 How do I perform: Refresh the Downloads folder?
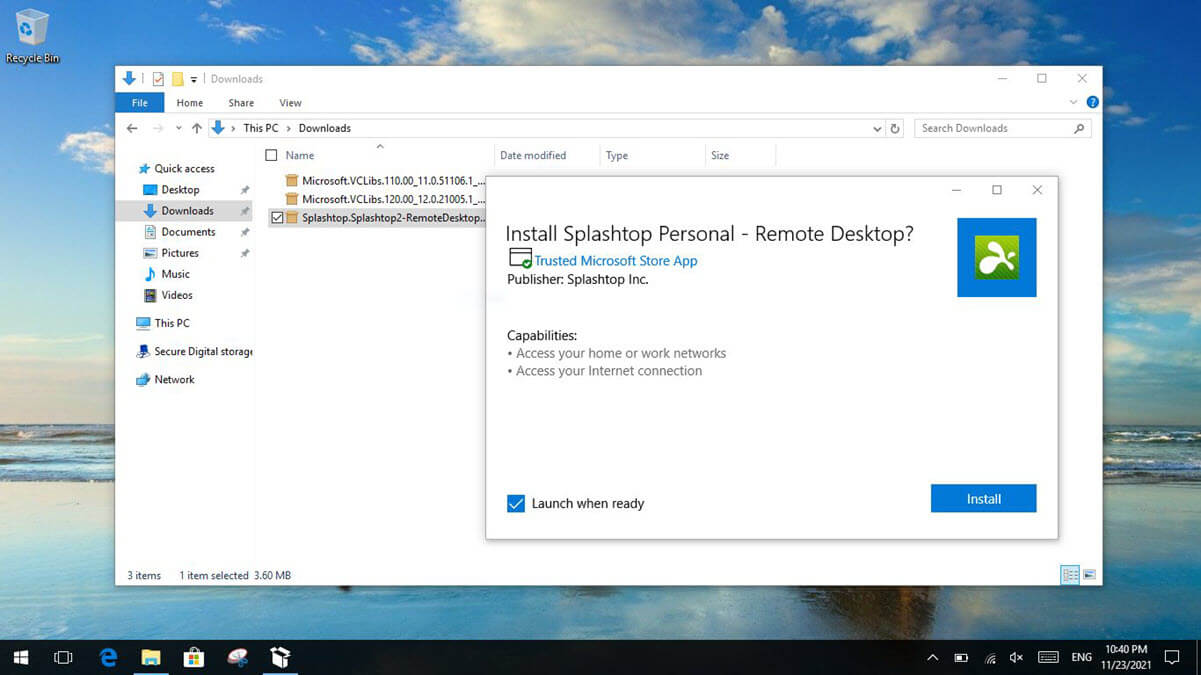click(x=895, y=128)
